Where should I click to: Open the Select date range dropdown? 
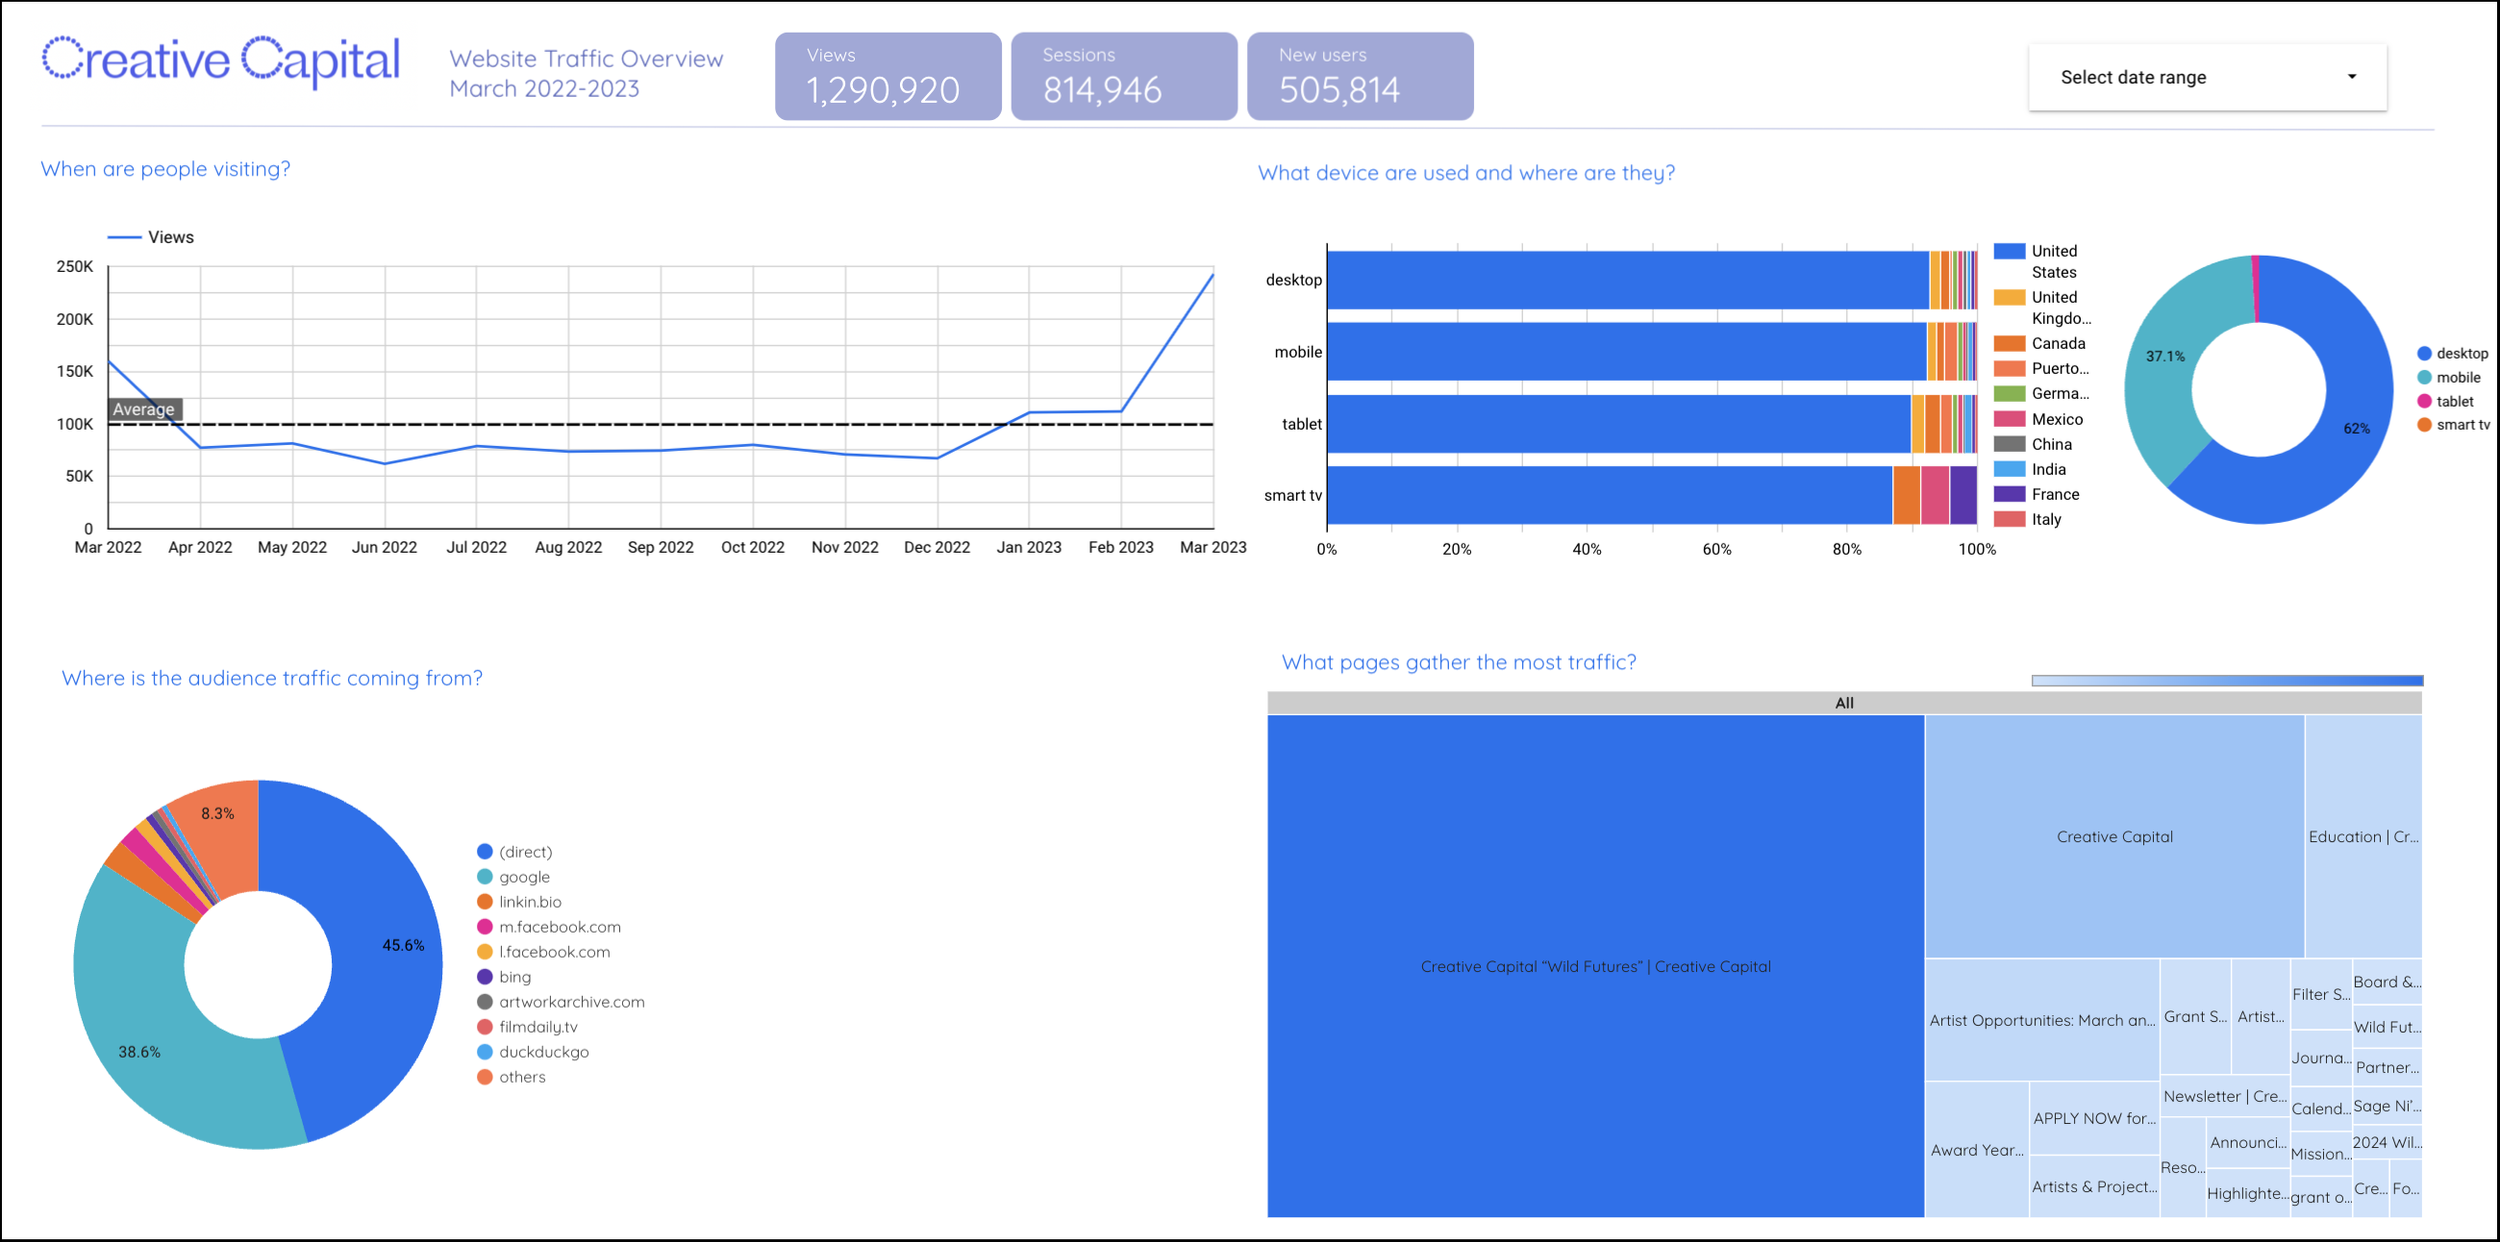[2205, 77]
